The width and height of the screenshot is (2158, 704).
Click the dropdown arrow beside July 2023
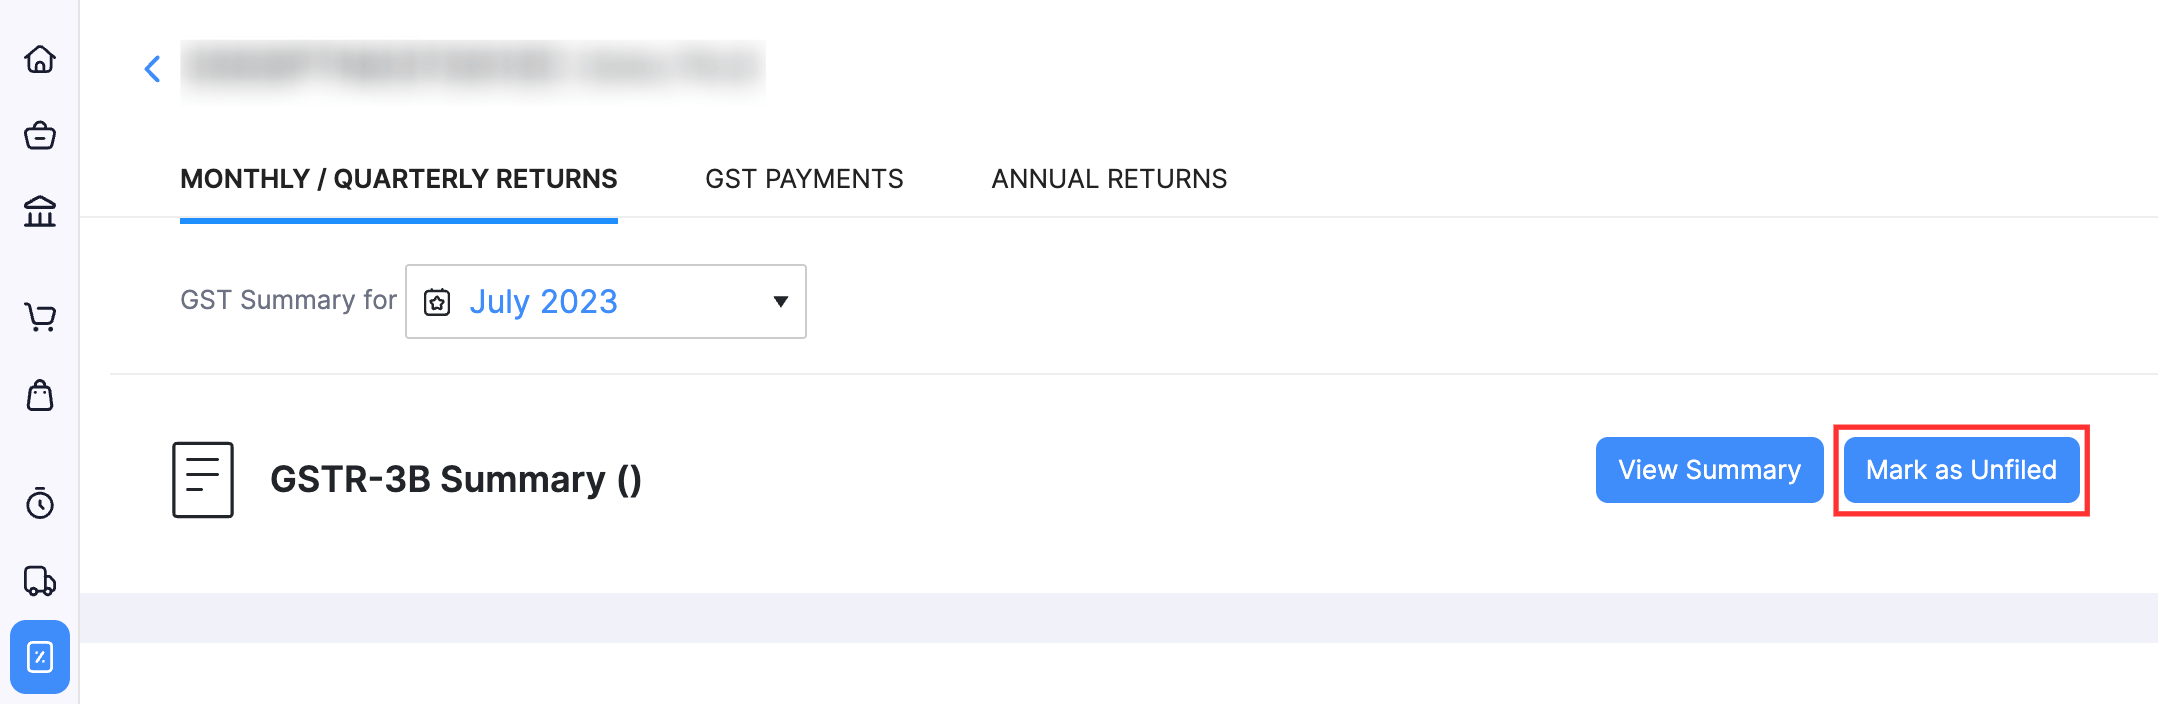[x=779, y=301]
